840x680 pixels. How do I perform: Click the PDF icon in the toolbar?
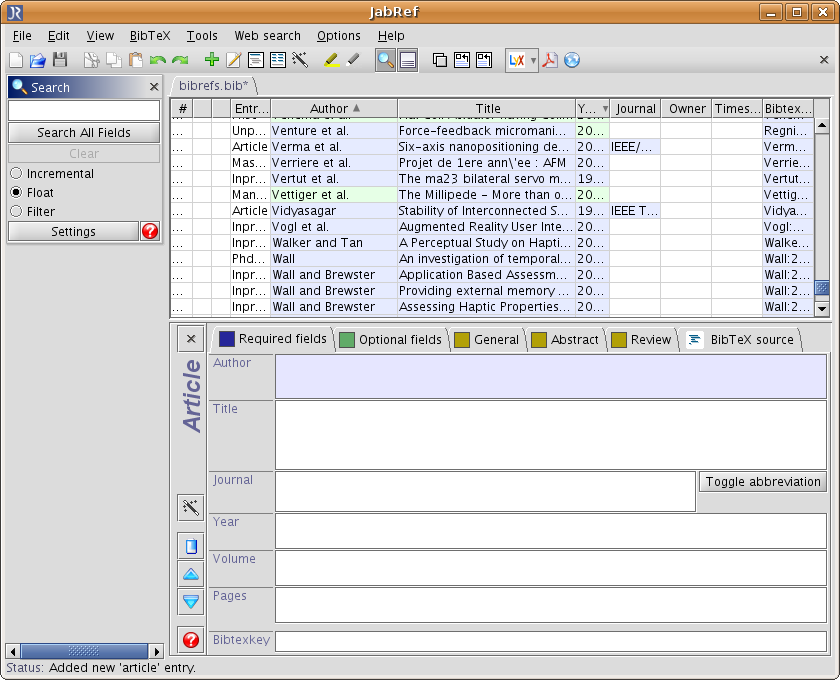coord(550,60)
